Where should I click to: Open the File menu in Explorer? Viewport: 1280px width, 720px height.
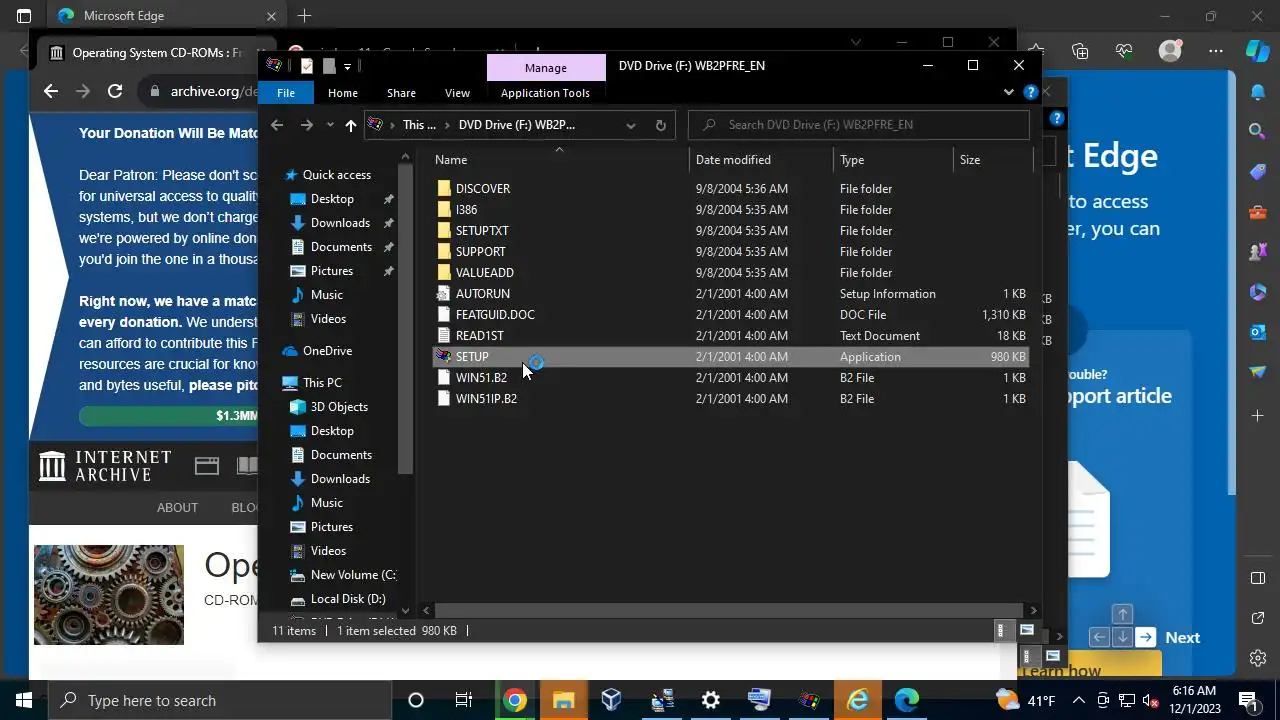286,93
